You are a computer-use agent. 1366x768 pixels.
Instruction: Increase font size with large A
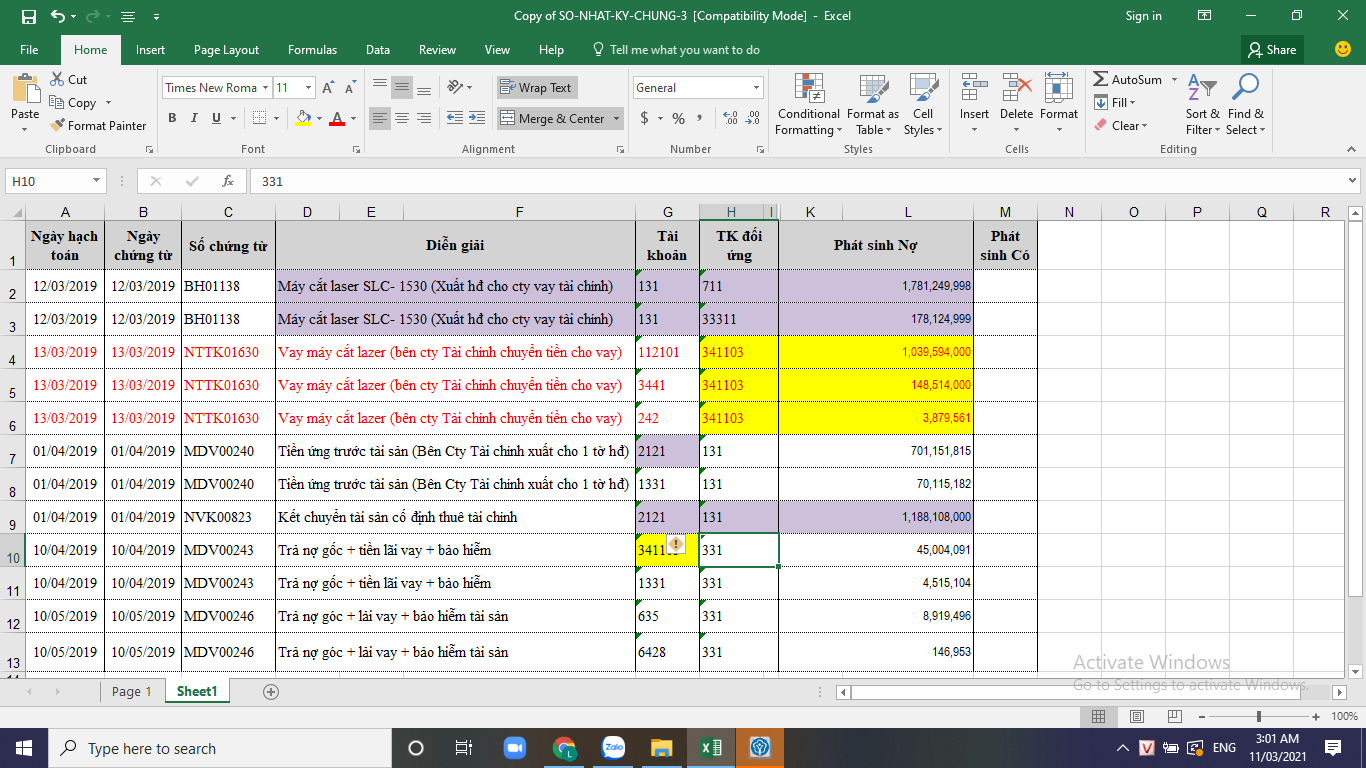tap(329, 88)
